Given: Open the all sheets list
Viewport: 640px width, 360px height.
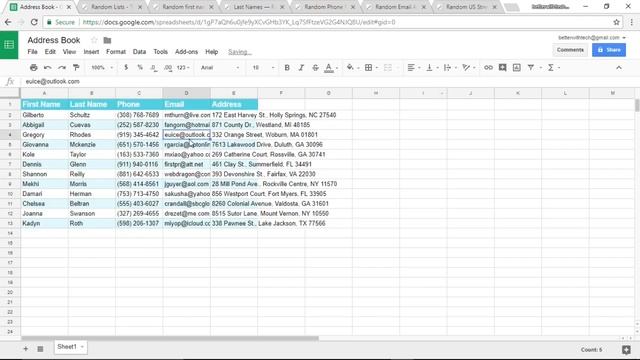Looking at the screenshot, I should 40,349.
